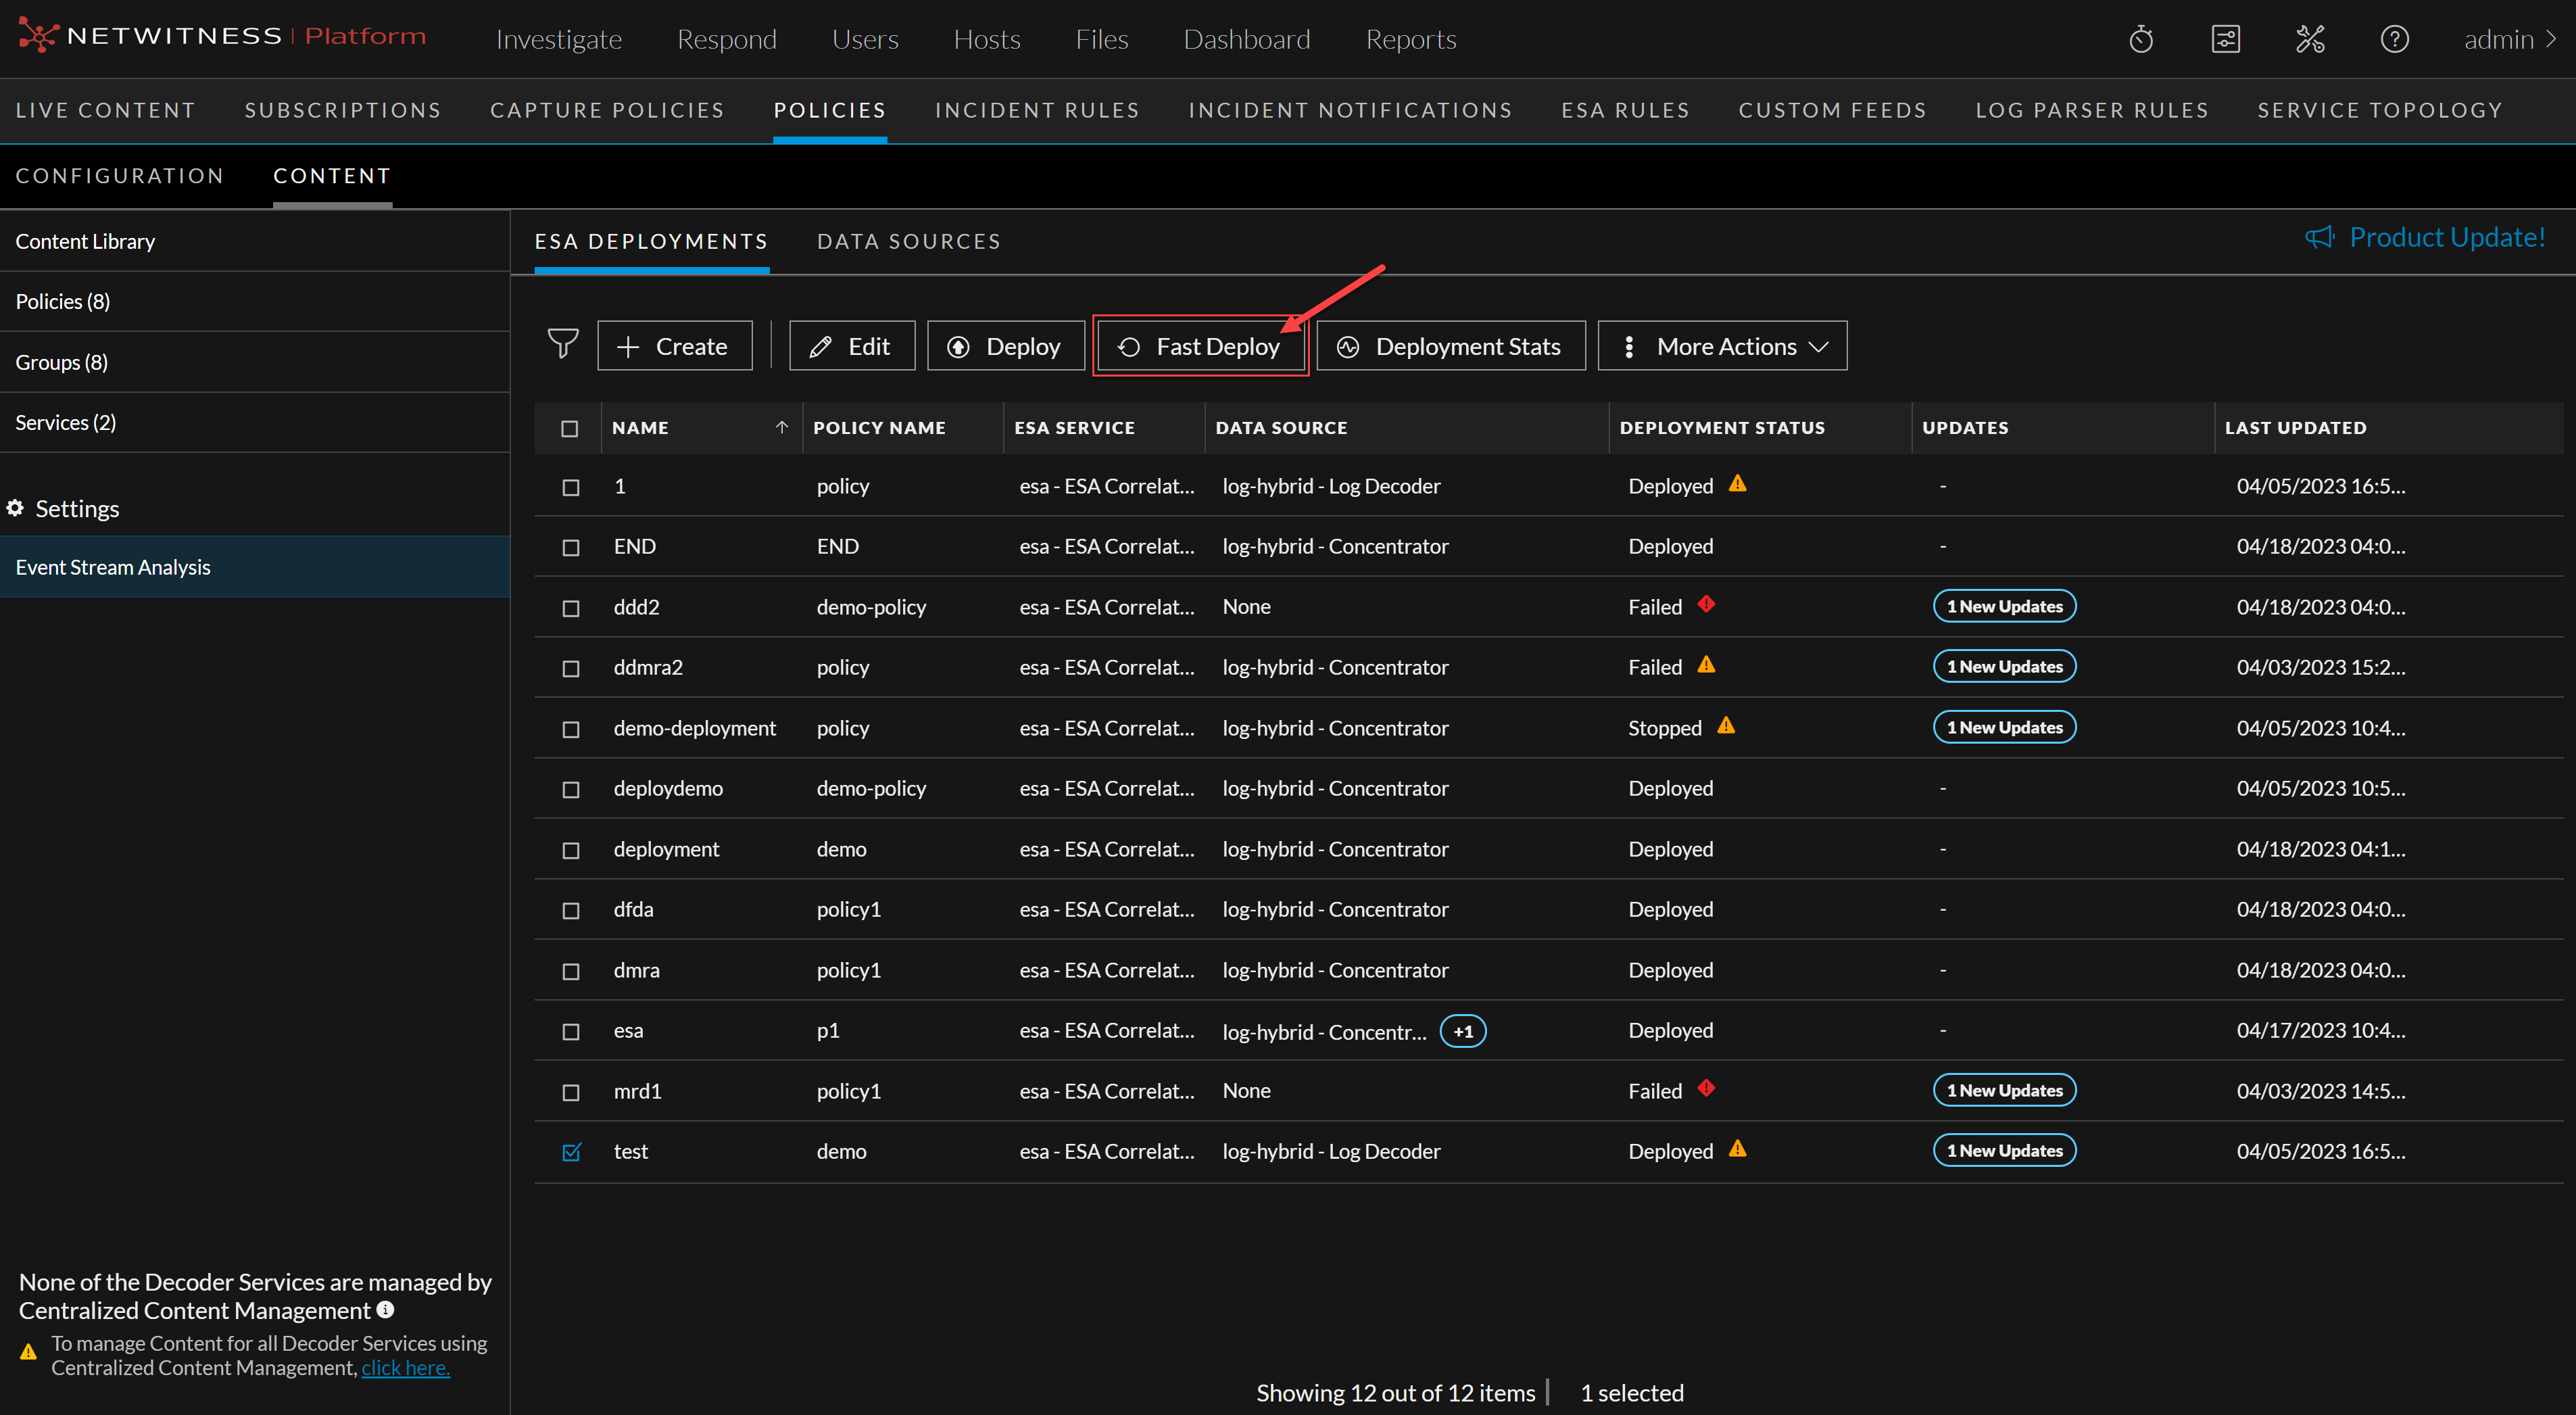The height and width of the screenshot is (1415, 2576).
Task: Open Settings with the gear icon
Action: pos(15,508)
